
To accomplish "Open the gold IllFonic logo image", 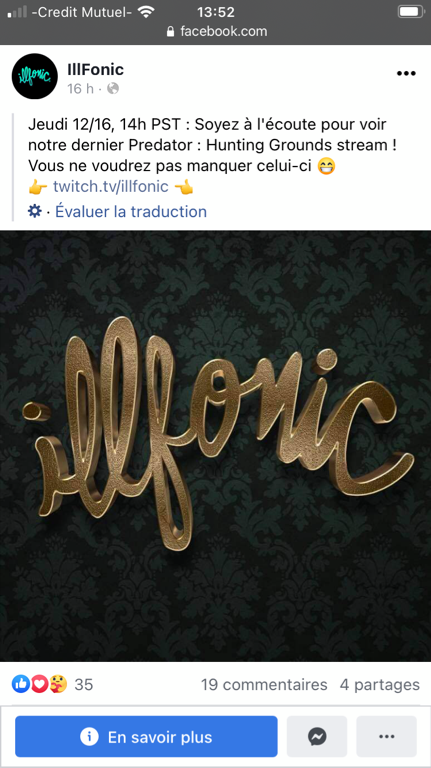I will [216, 446].
